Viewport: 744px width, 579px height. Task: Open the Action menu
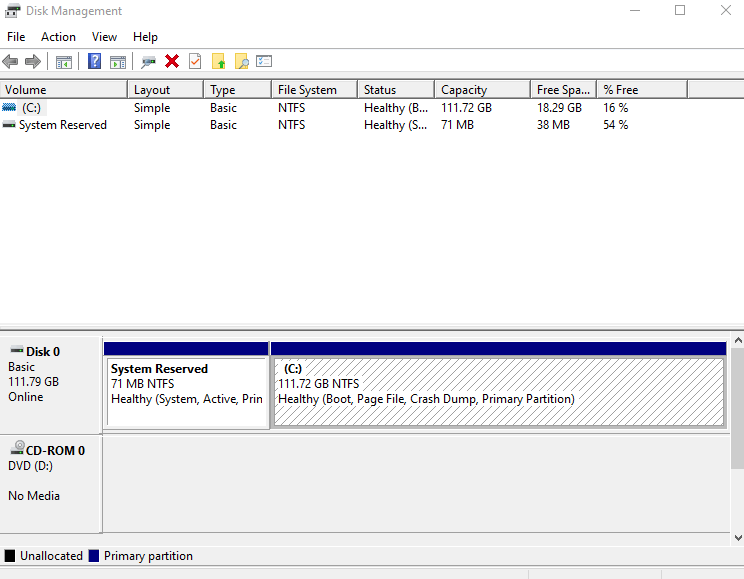[58, 37]
